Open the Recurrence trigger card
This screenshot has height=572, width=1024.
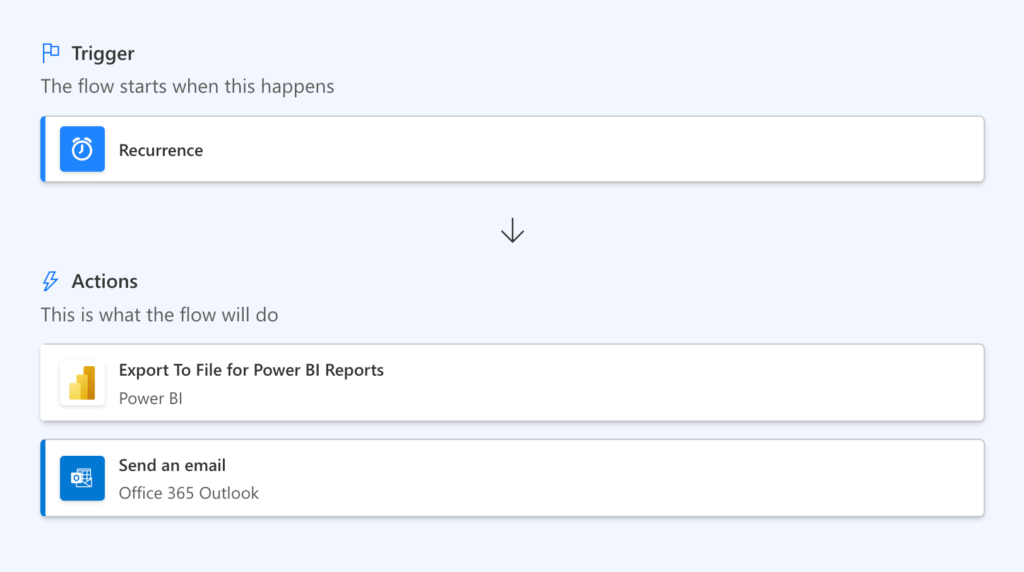512,149
